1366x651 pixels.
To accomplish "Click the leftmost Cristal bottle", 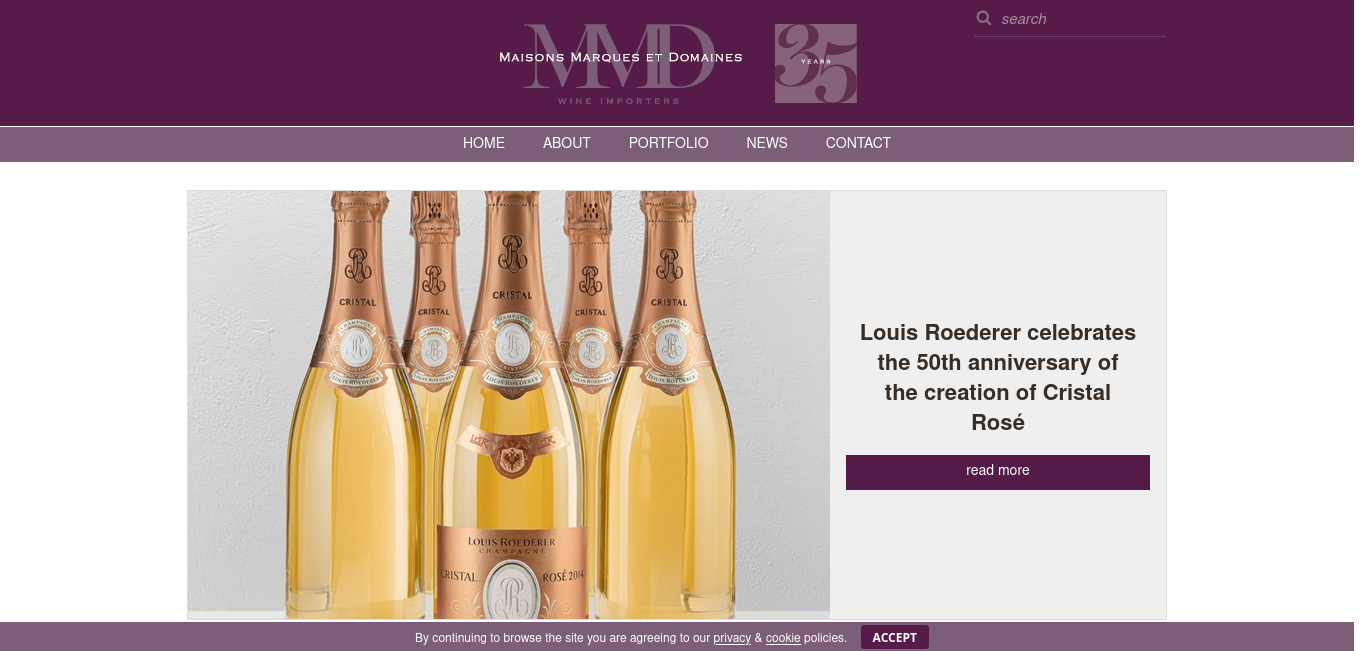I will point(356,405).
